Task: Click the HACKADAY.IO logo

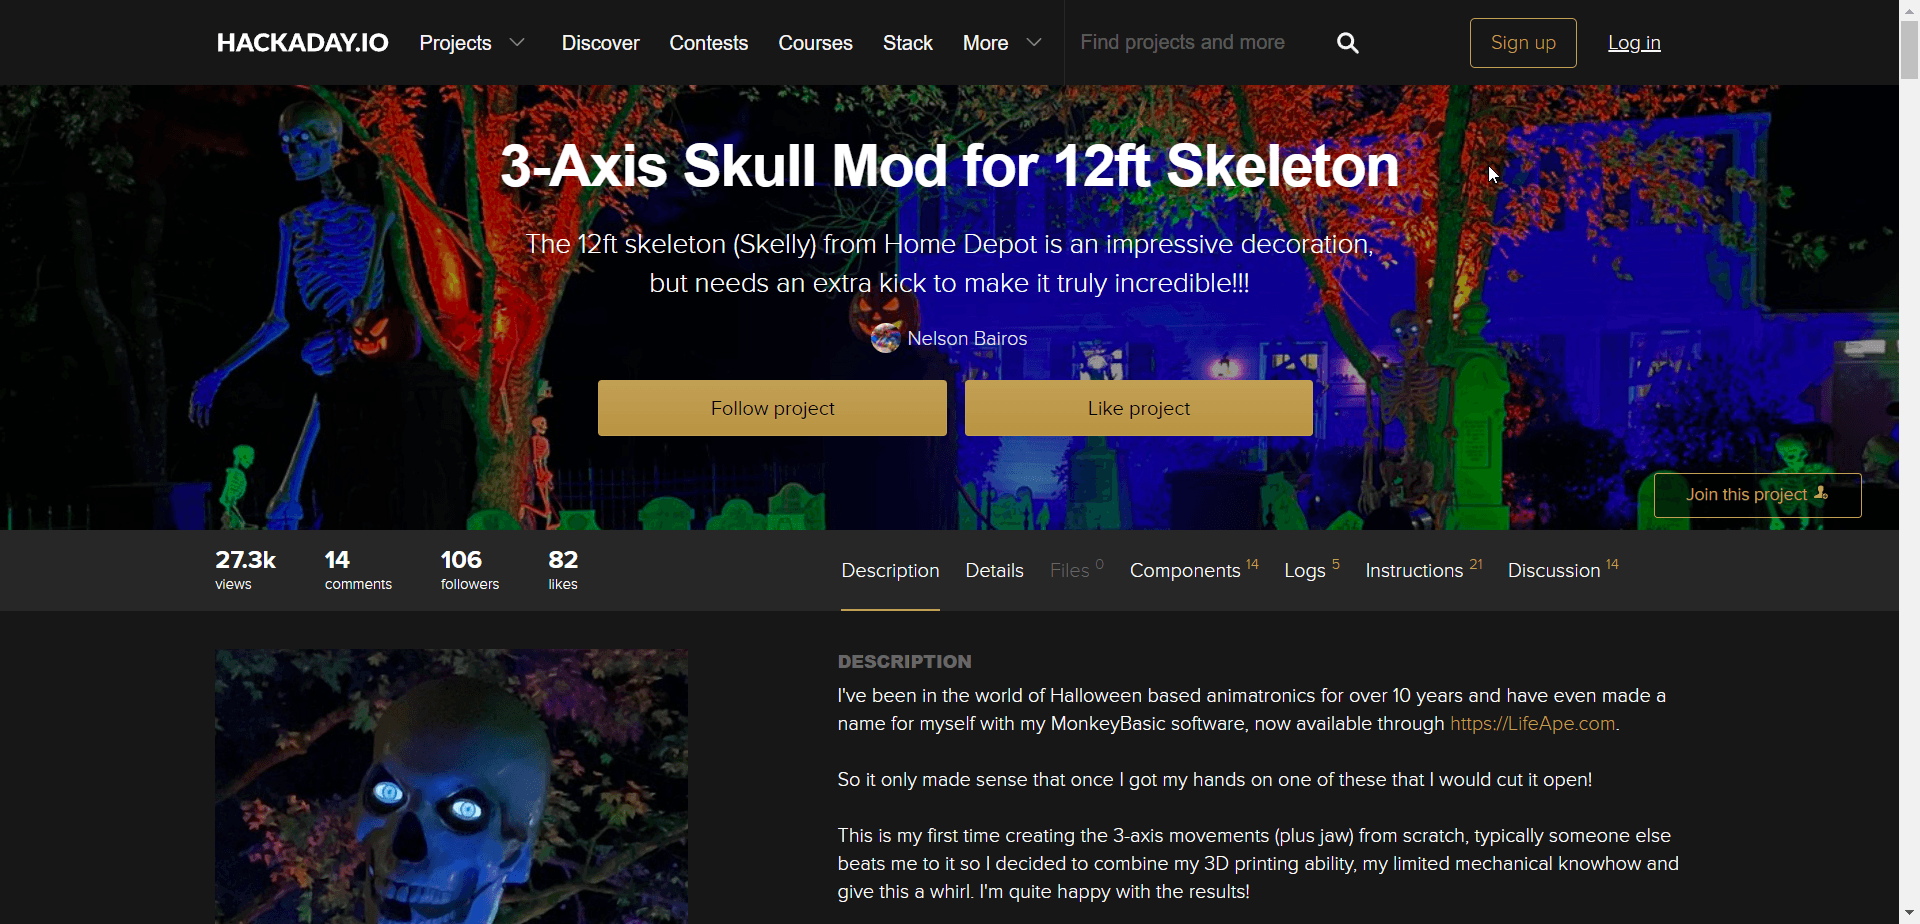Action: [x=303, y=43]
